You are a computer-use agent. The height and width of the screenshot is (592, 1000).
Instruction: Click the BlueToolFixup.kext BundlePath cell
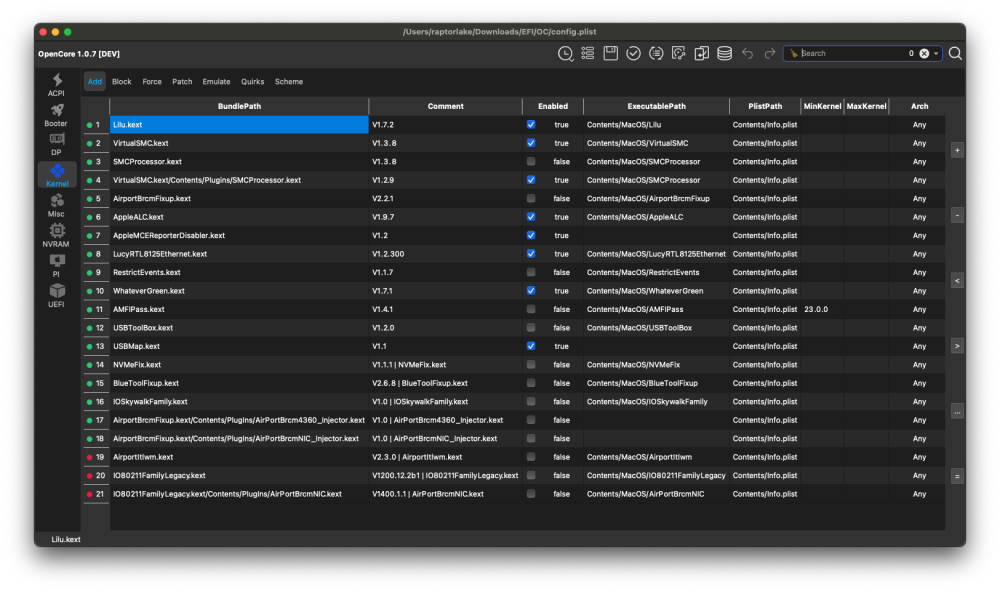pos(239,383)
